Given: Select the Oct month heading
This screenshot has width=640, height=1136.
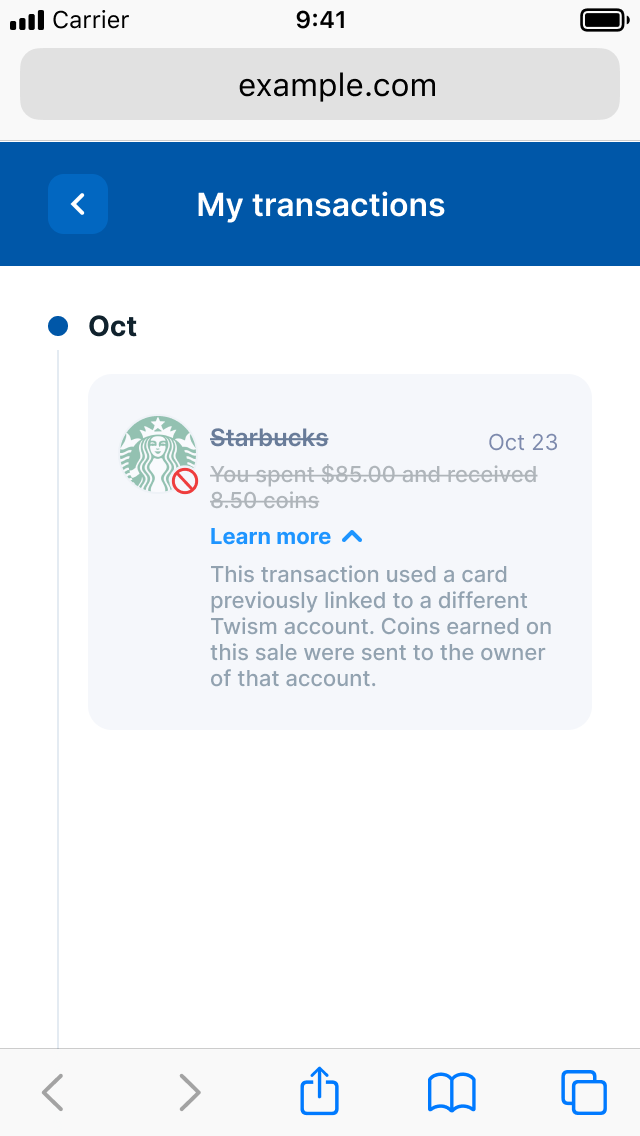Looking at the screenshot, I should tap(112, 327).
